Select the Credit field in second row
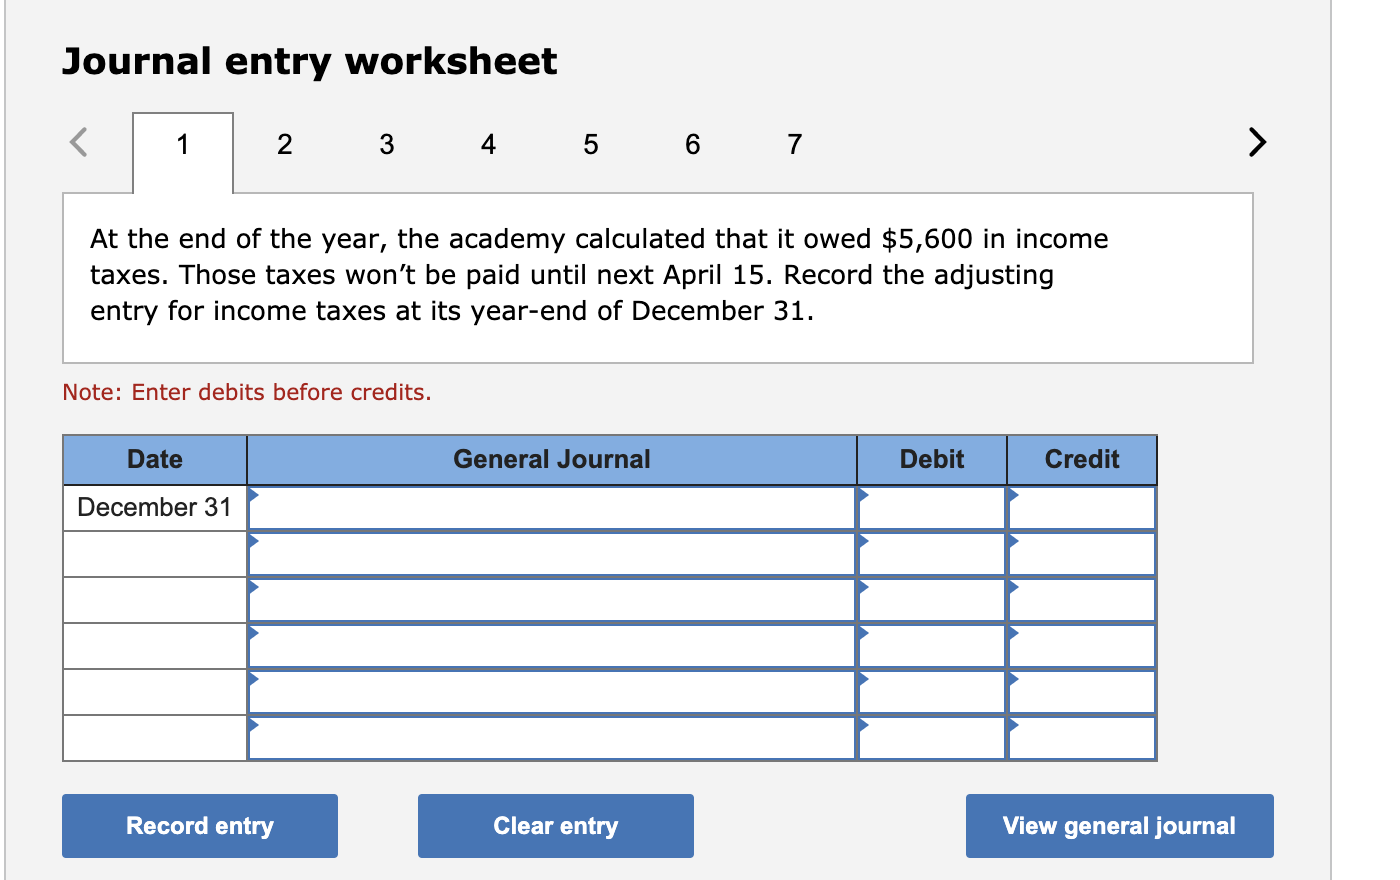This screenshot has width=1400, height=880. click(x=1082, y=554)
